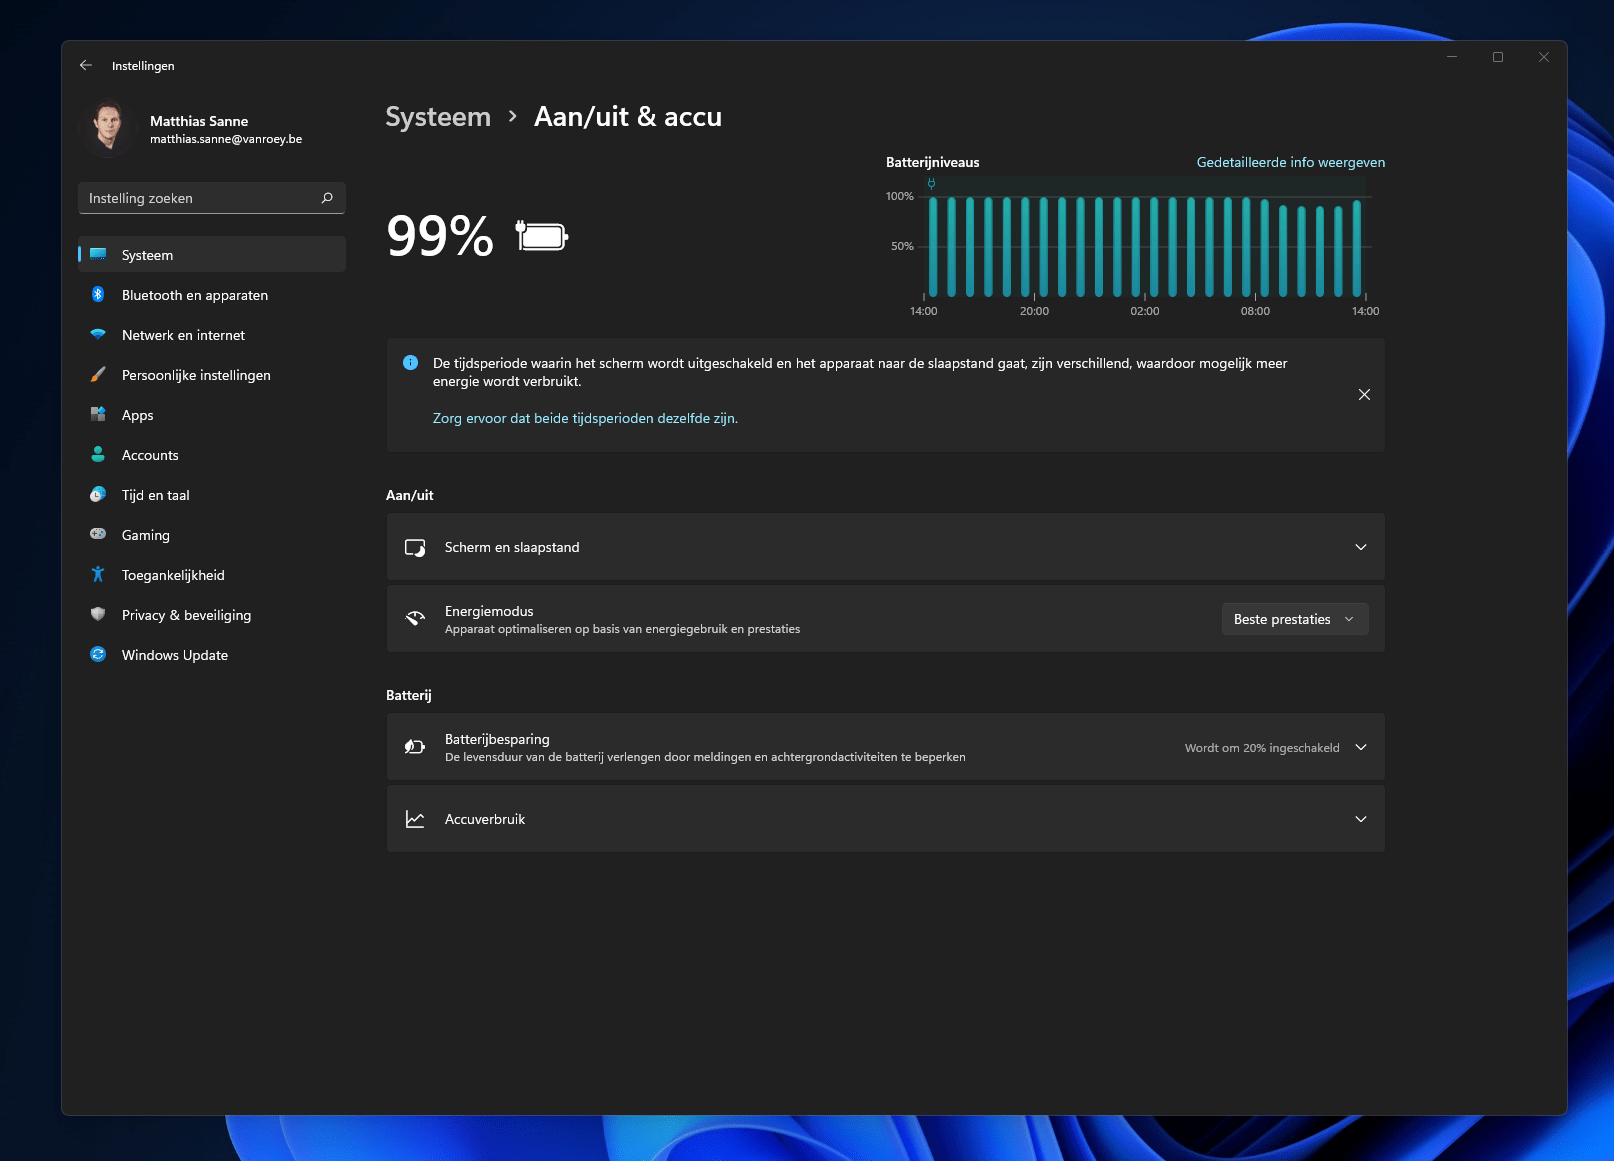Open the Gaming settings page
The image size is (1614, 1161).
pyautogui.click(x=212, y=534)
